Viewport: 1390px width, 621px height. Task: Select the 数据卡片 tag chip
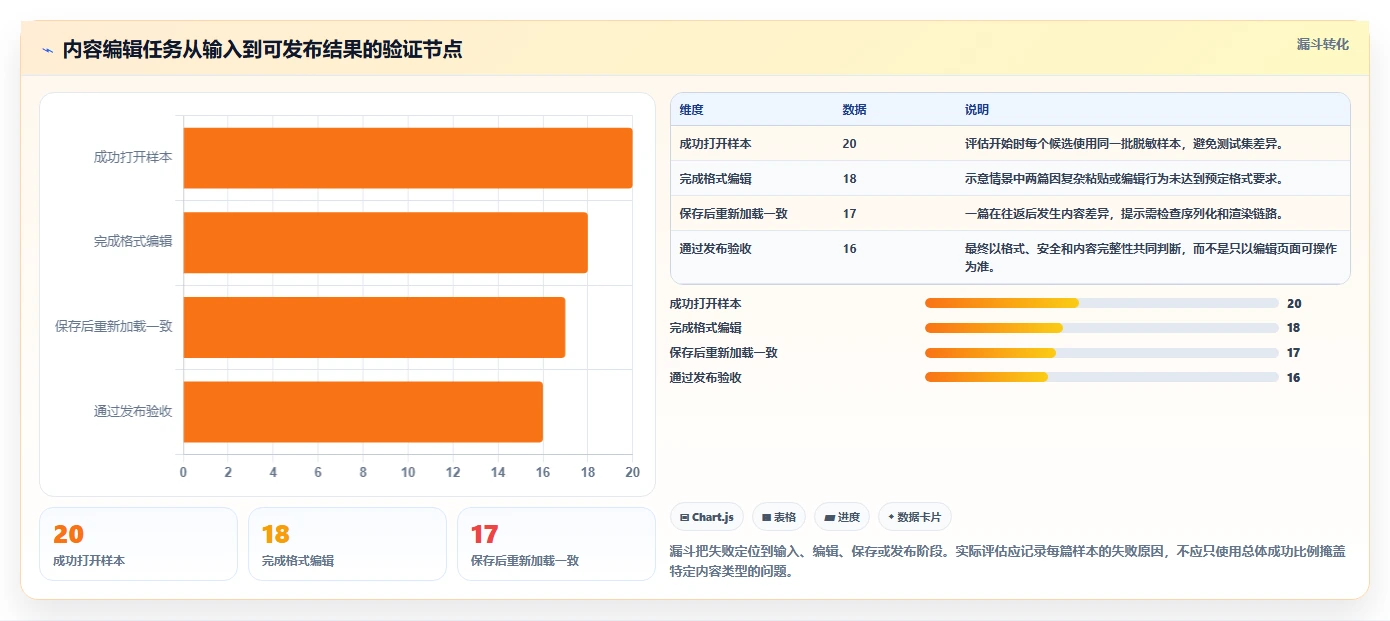tap(915, 517)
